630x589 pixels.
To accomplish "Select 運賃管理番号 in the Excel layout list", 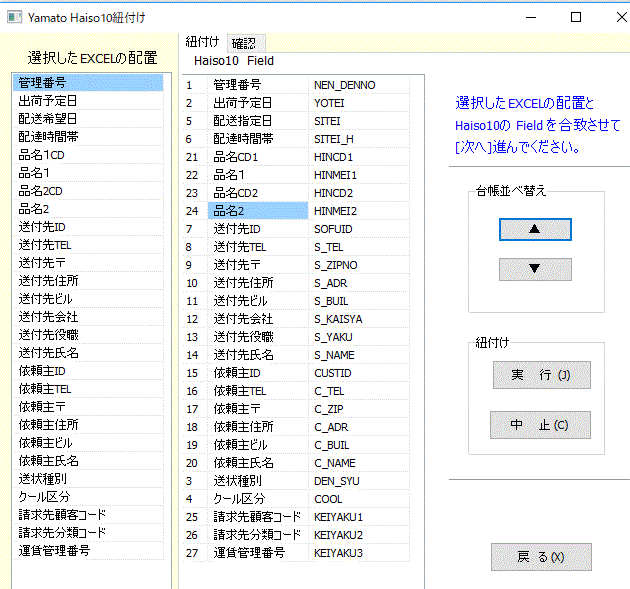I will click(88, 551).
